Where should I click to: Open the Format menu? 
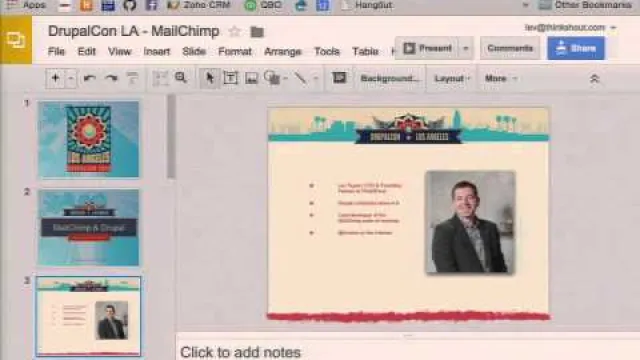(x=235, y=51)
